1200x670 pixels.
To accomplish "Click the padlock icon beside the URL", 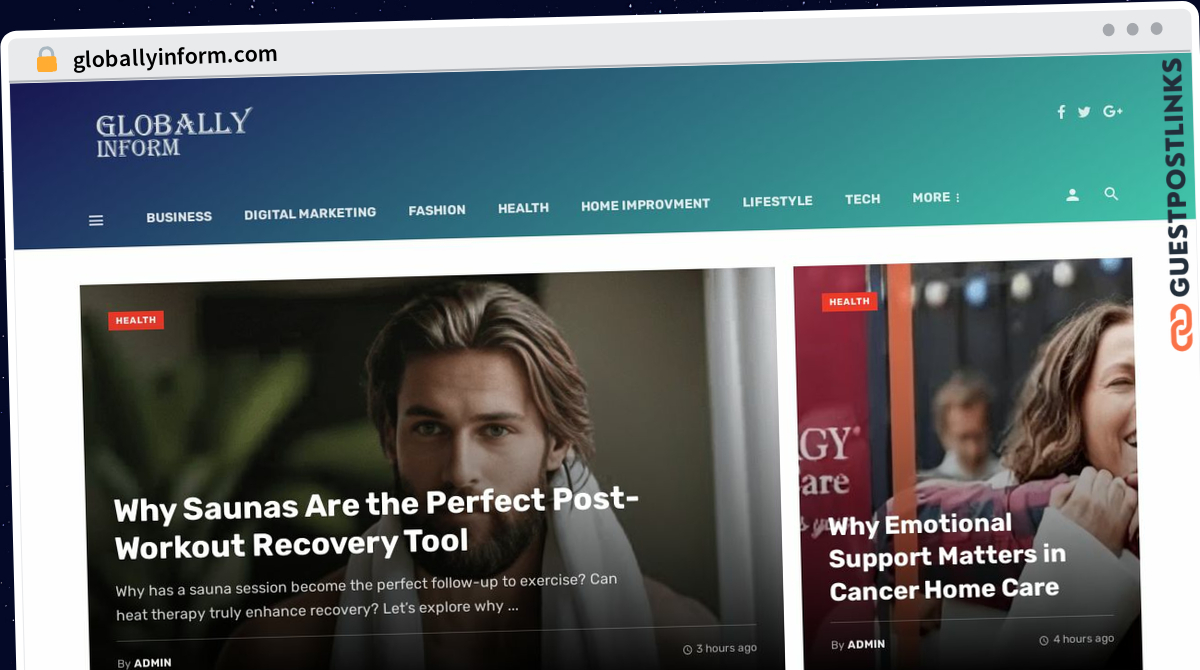I will tap(47, 60).
